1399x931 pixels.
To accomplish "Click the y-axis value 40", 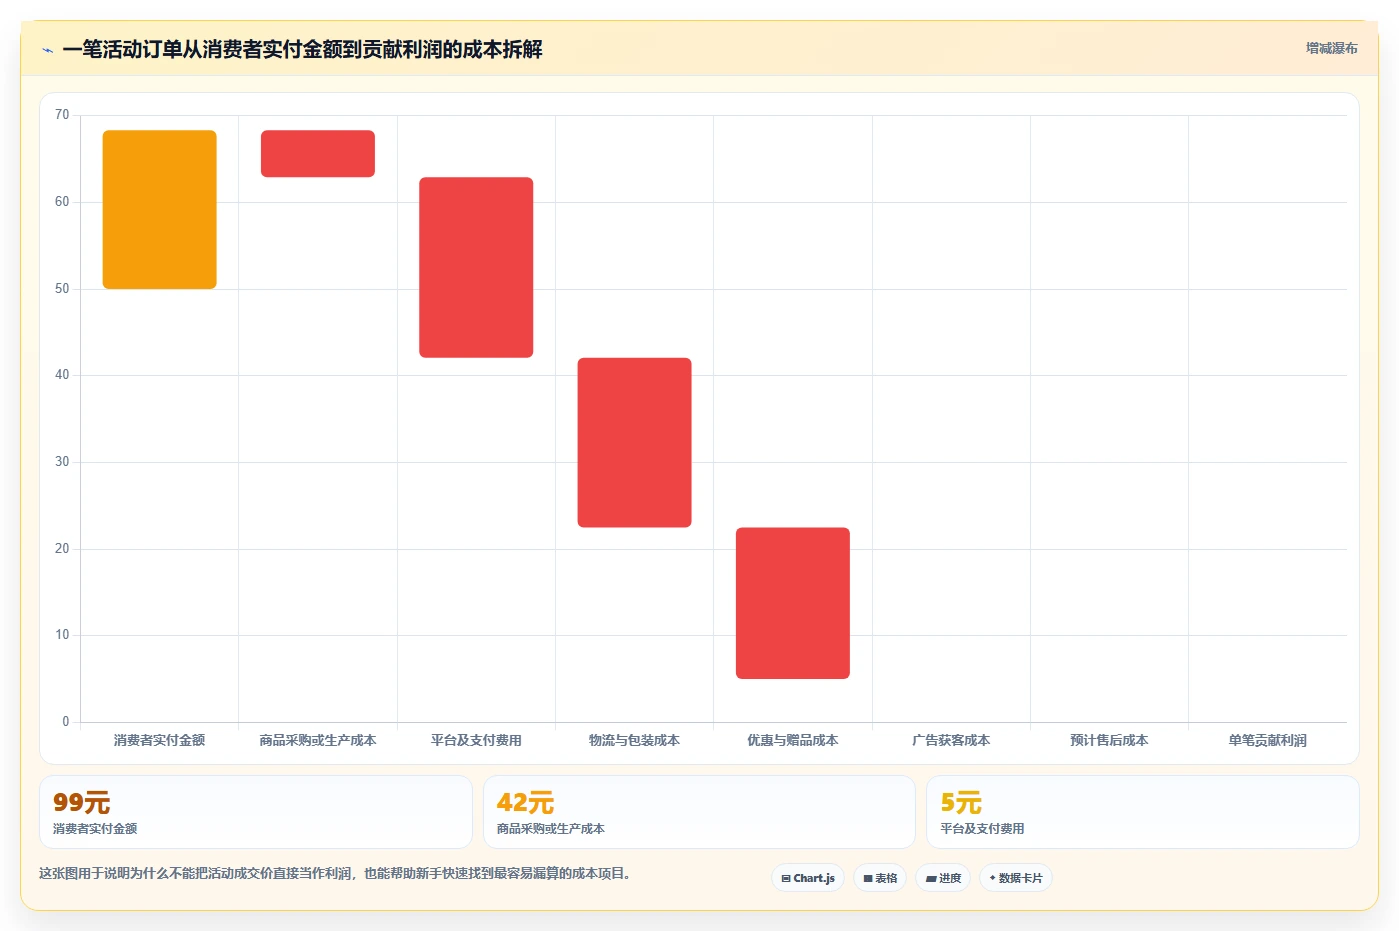I will pos(62,375).
